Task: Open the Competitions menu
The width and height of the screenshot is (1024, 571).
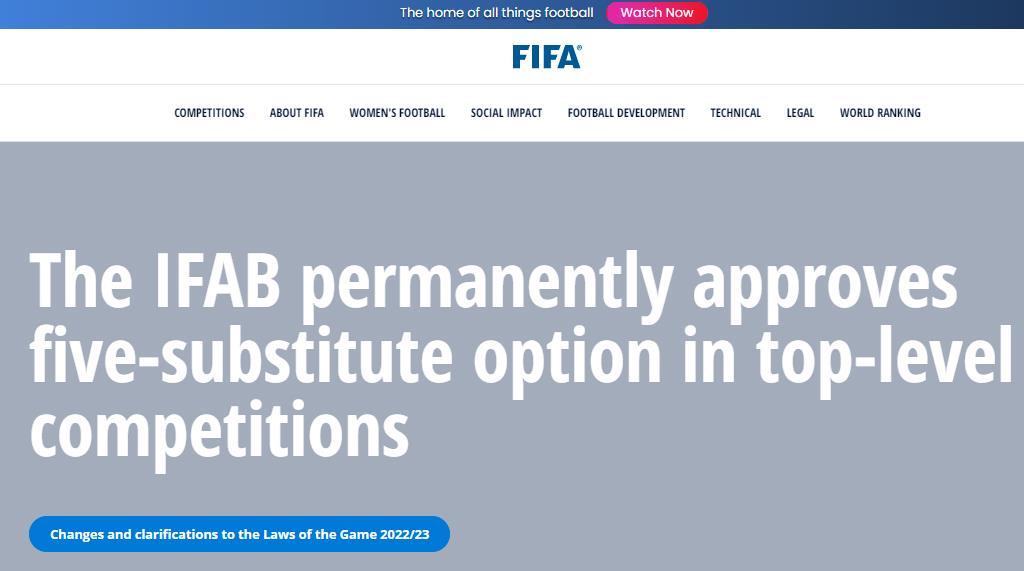Action: (x=209, y=113)
